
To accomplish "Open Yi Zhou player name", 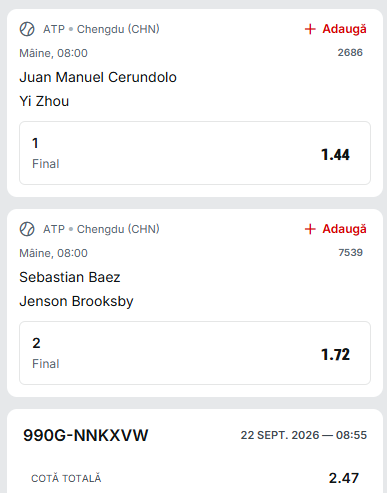I will click(44, 101).
